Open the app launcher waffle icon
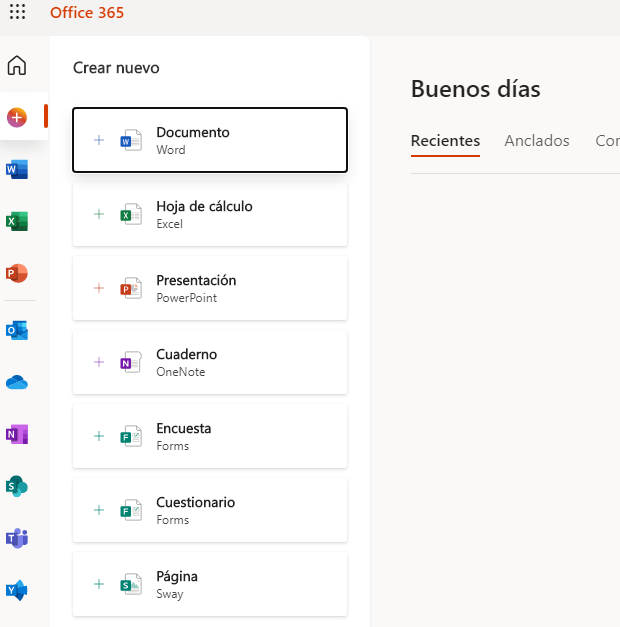620x627 pixels. click(17, 12)
